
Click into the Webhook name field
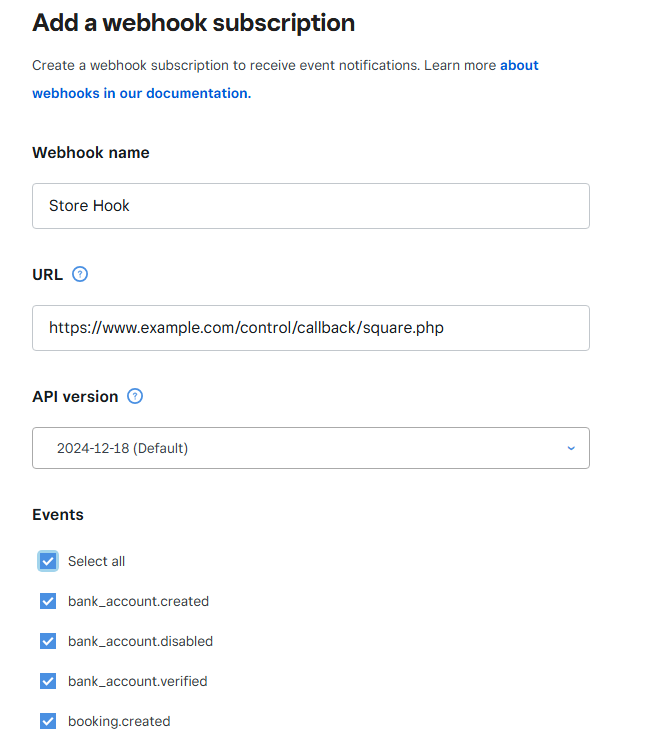[311, 206]
